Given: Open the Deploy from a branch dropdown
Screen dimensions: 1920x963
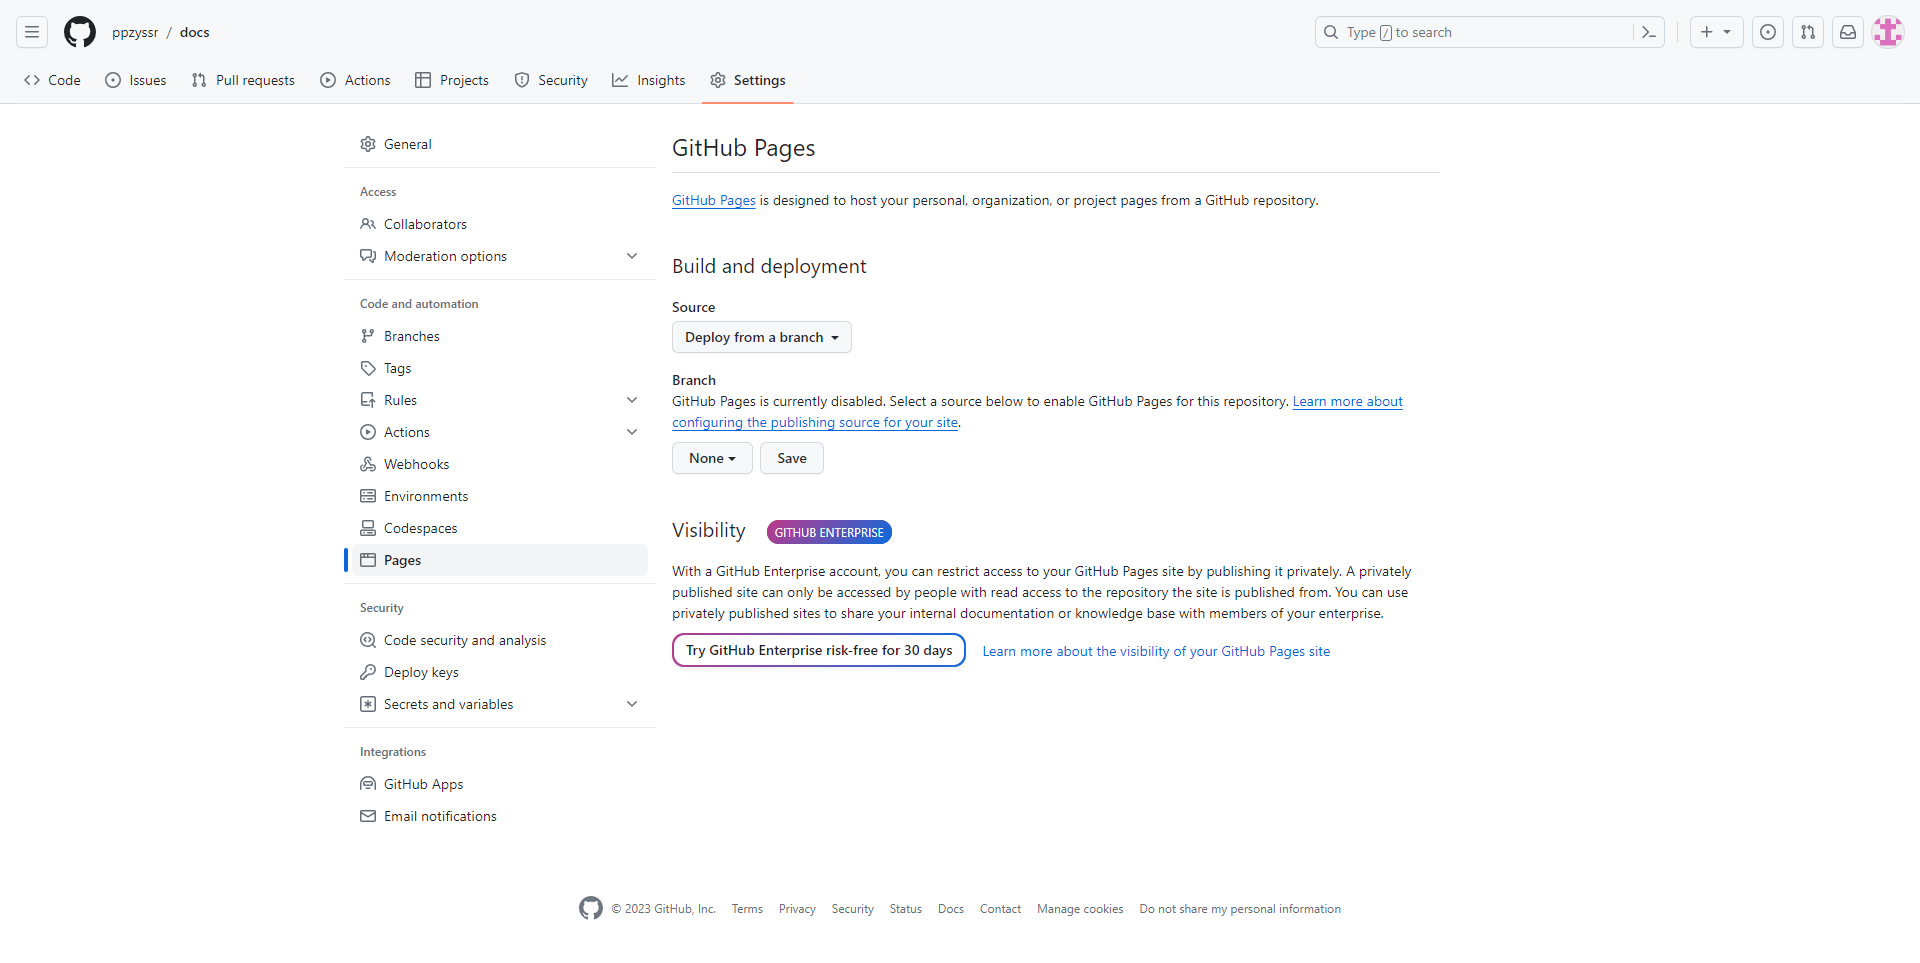Looking at the screenshot, I should 761,337.
